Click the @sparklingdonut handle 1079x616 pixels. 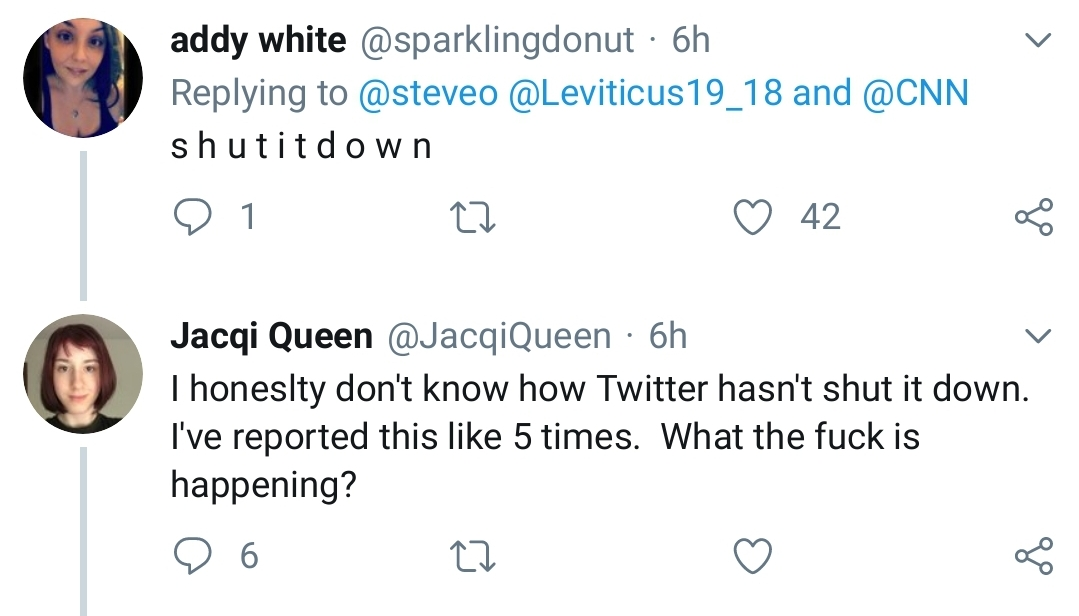495,40
